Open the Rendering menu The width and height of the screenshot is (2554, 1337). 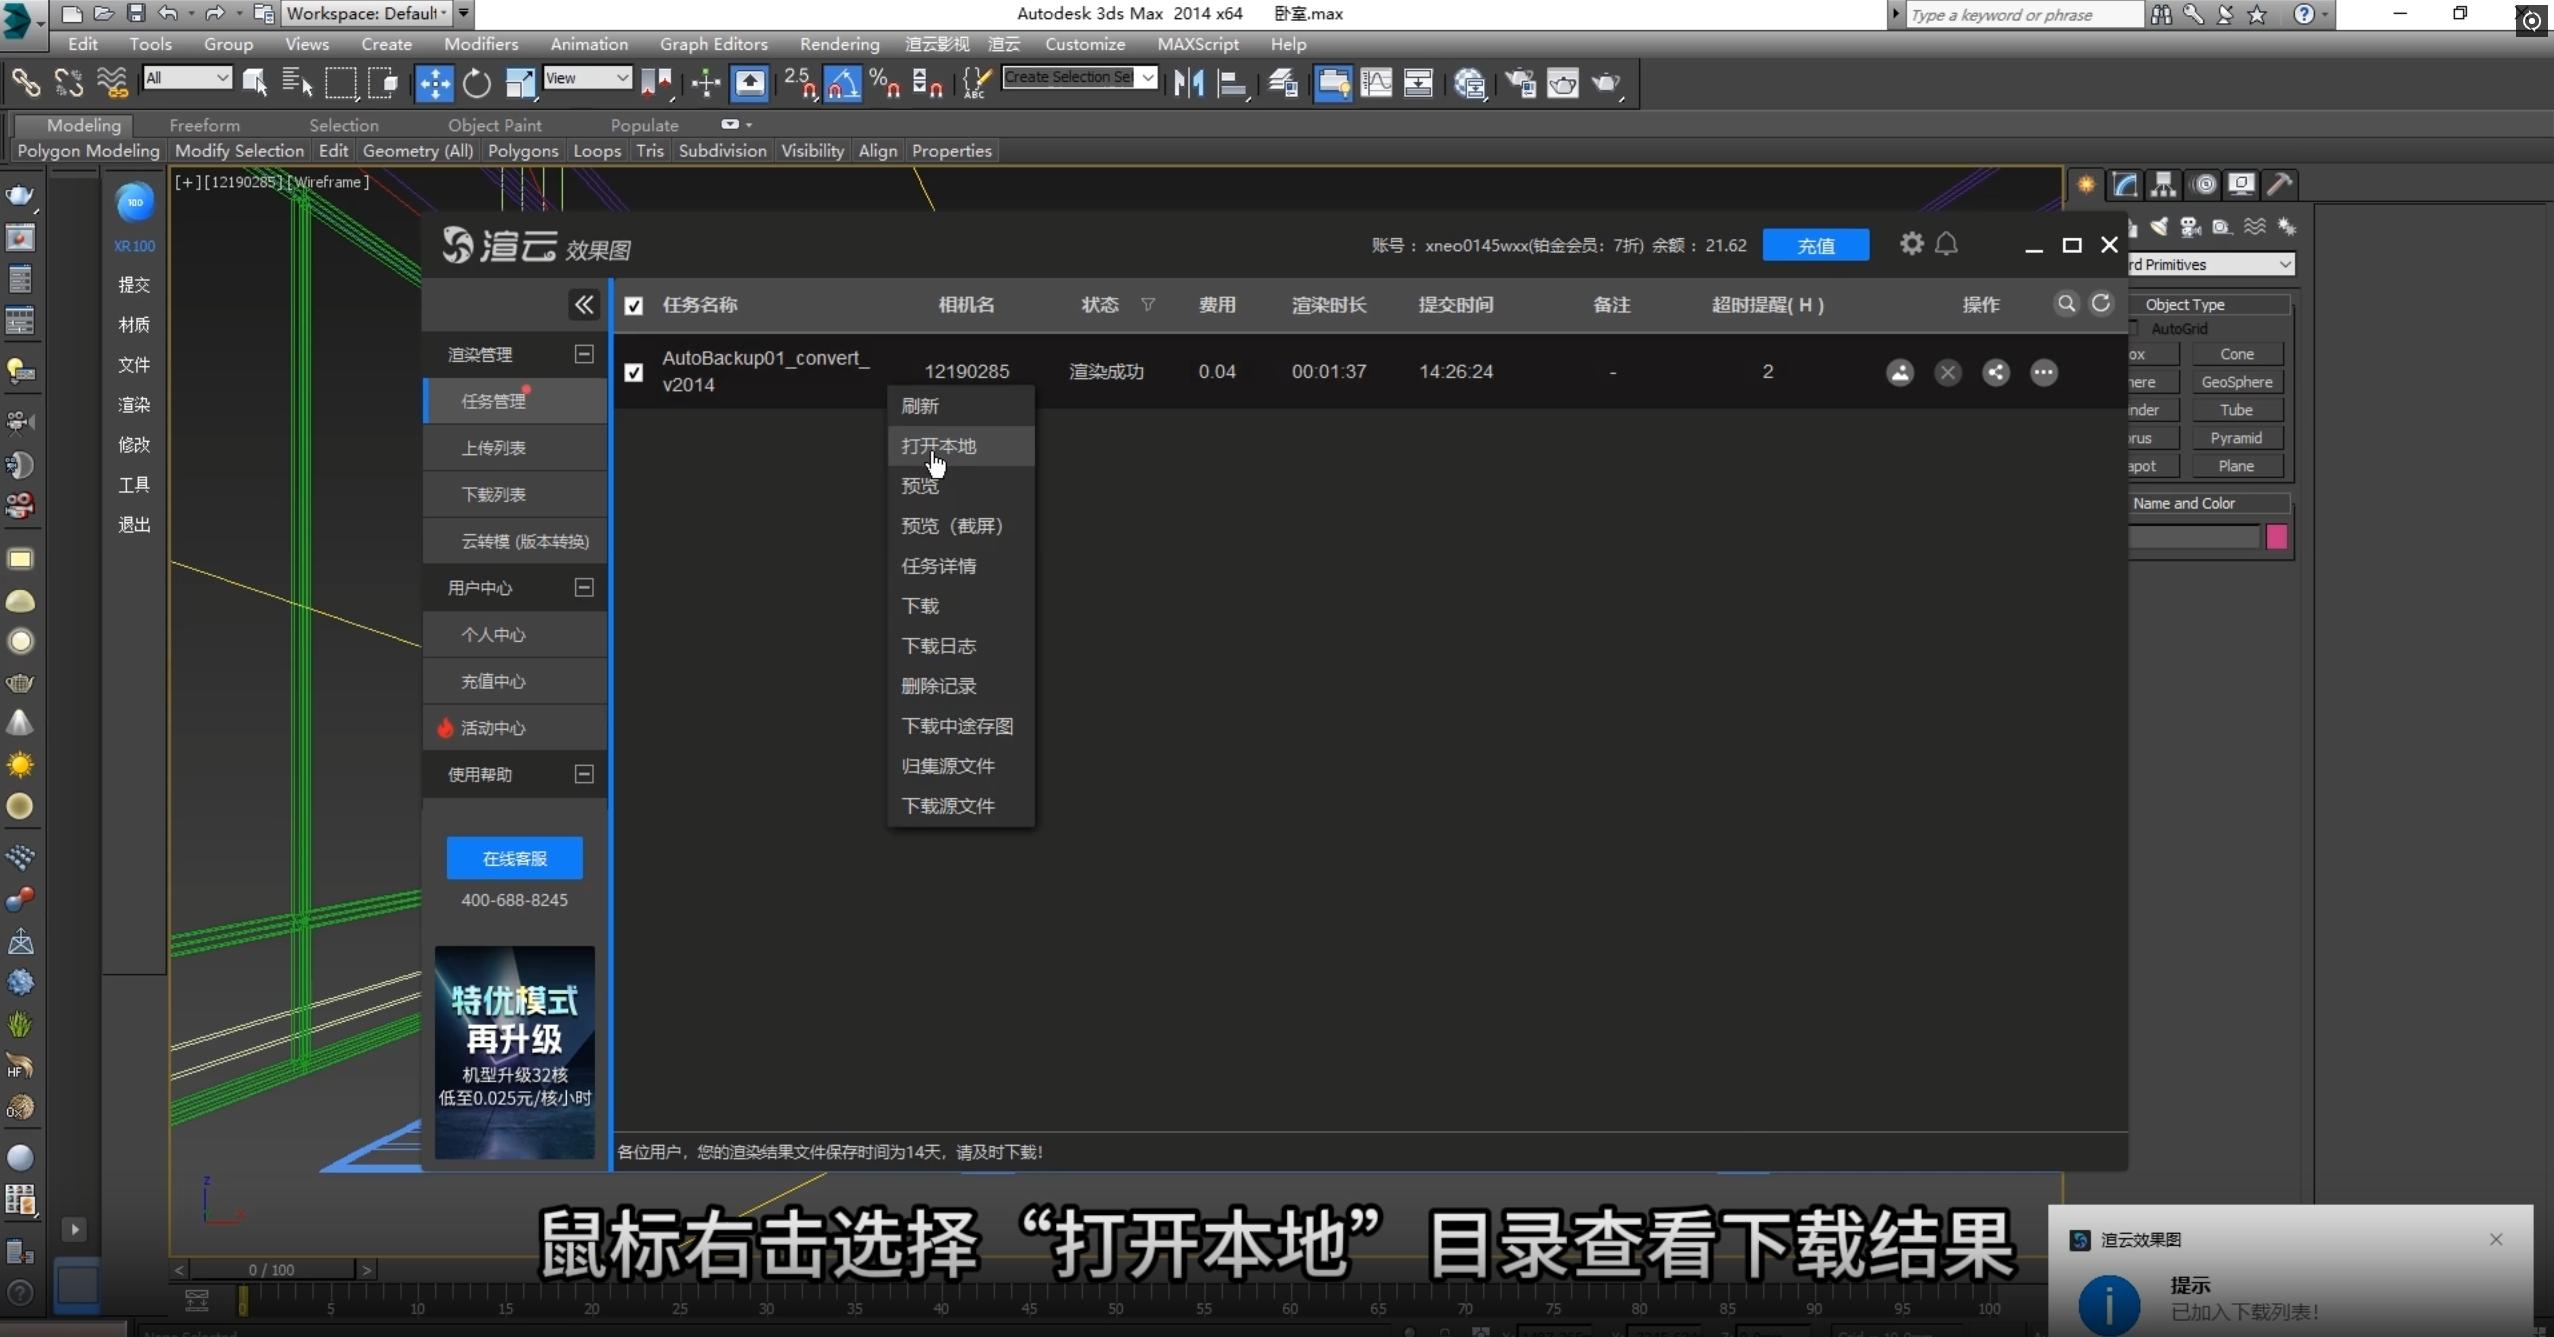click(x=839, y=44)
